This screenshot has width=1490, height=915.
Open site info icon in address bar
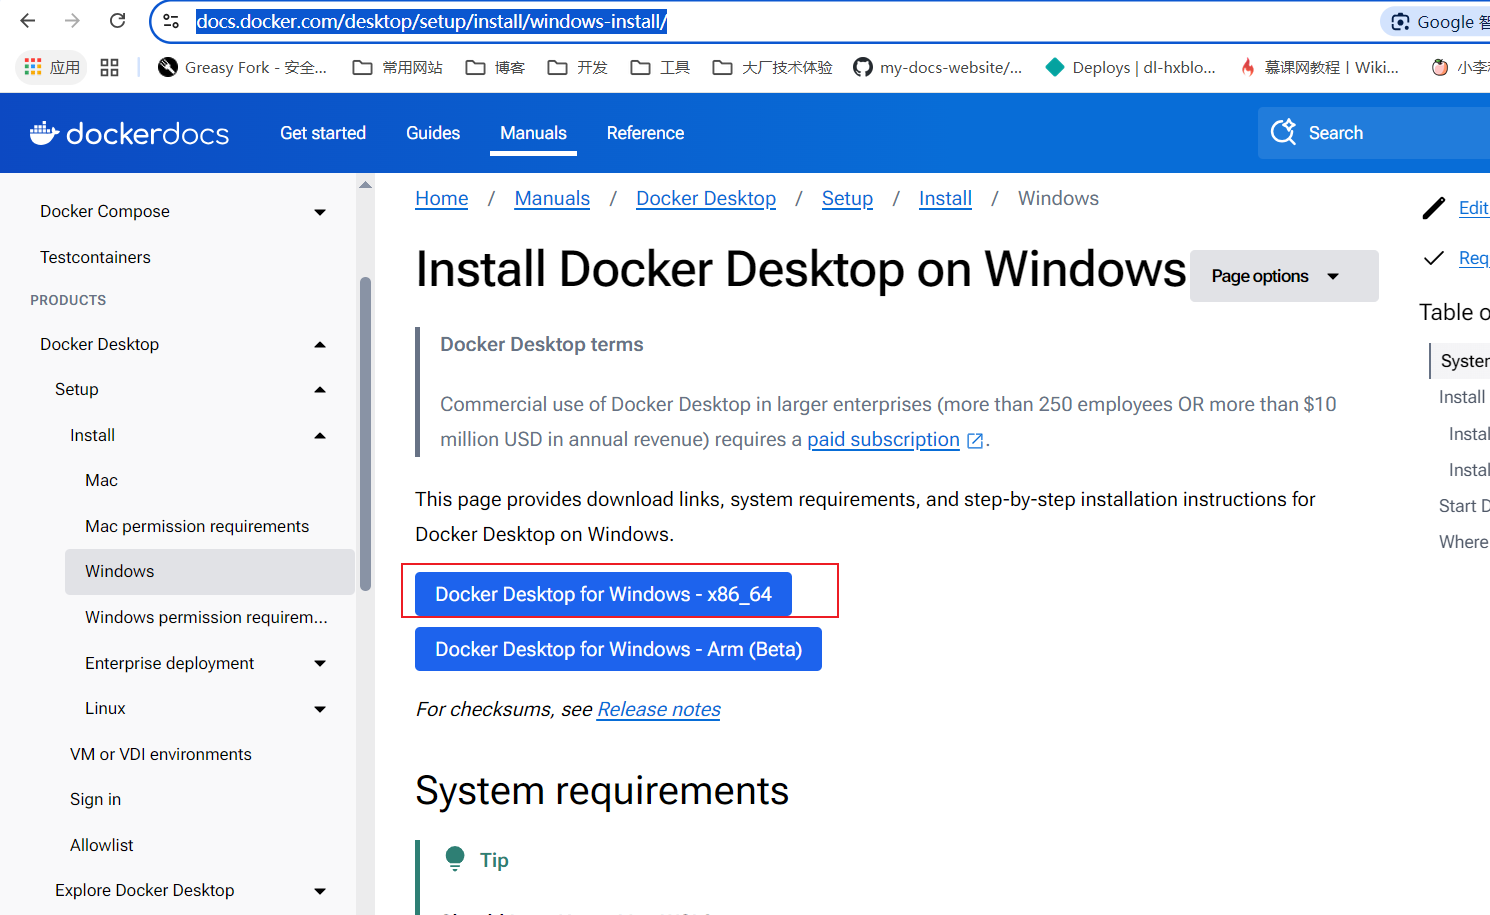[171, 21]
